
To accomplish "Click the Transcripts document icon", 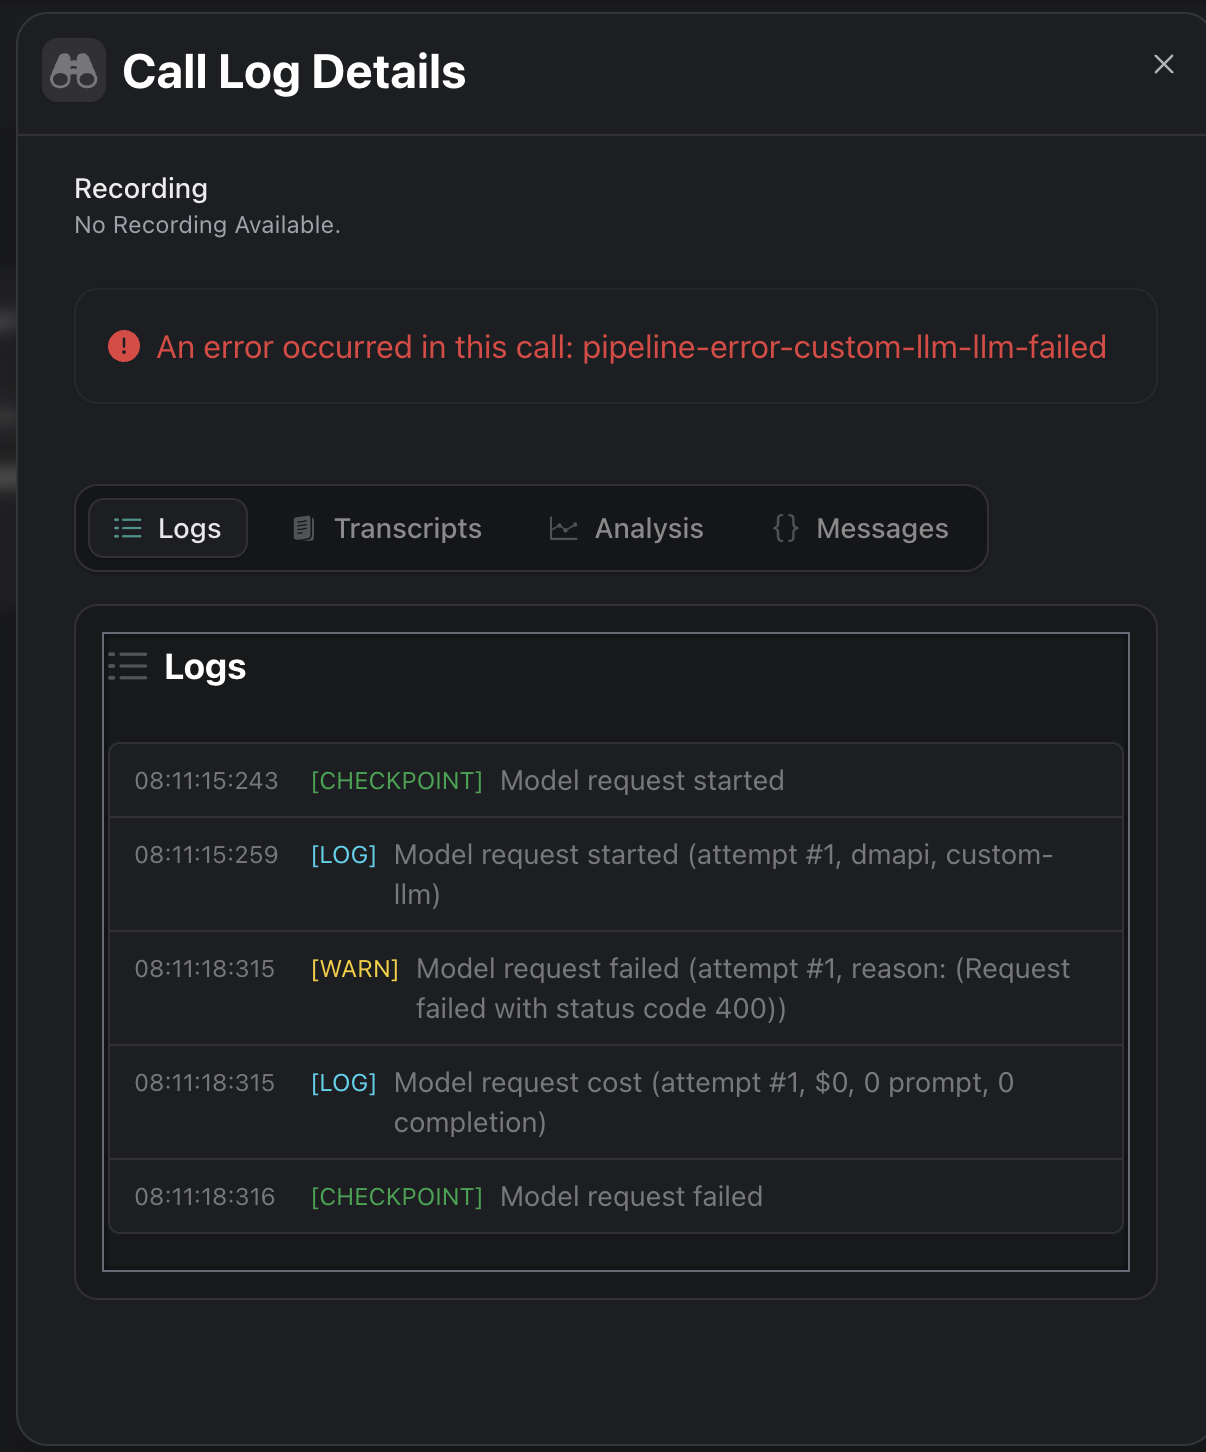I will click(303, 528).
